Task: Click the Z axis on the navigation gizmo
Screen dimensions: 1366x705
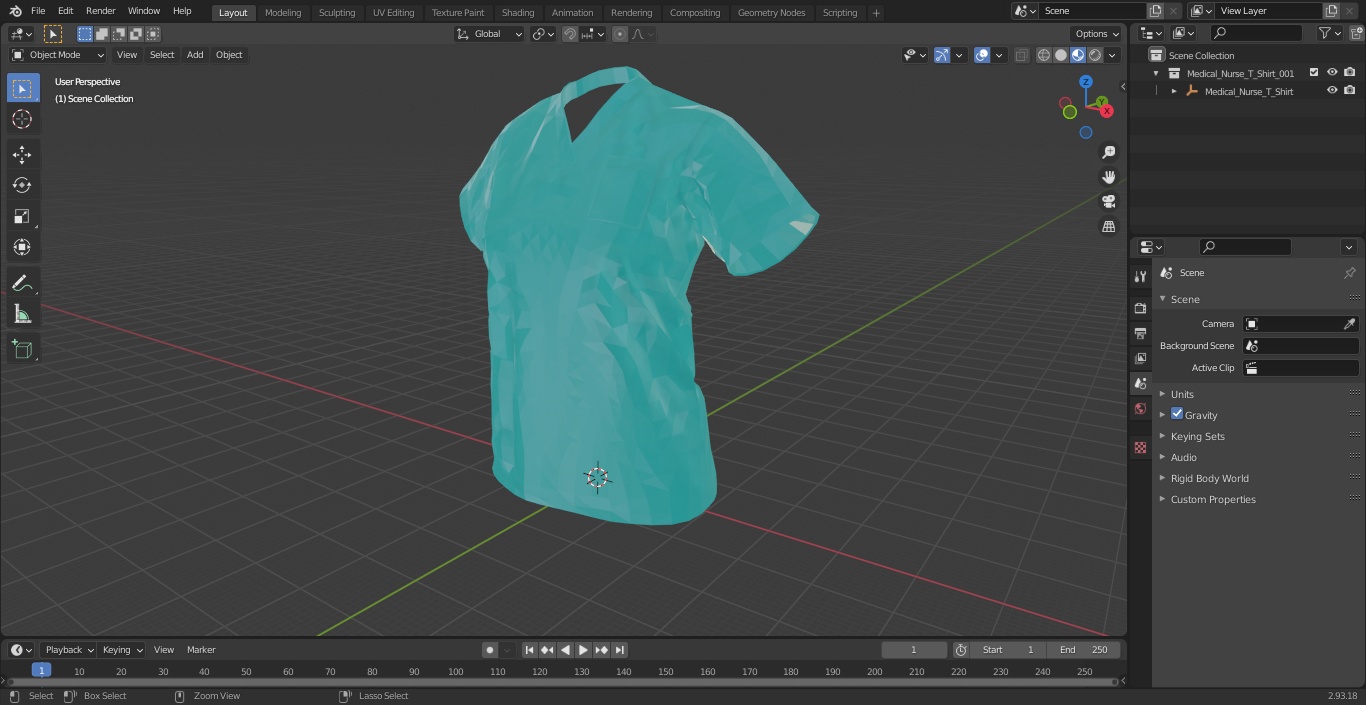Action: tap(1086, 82)
